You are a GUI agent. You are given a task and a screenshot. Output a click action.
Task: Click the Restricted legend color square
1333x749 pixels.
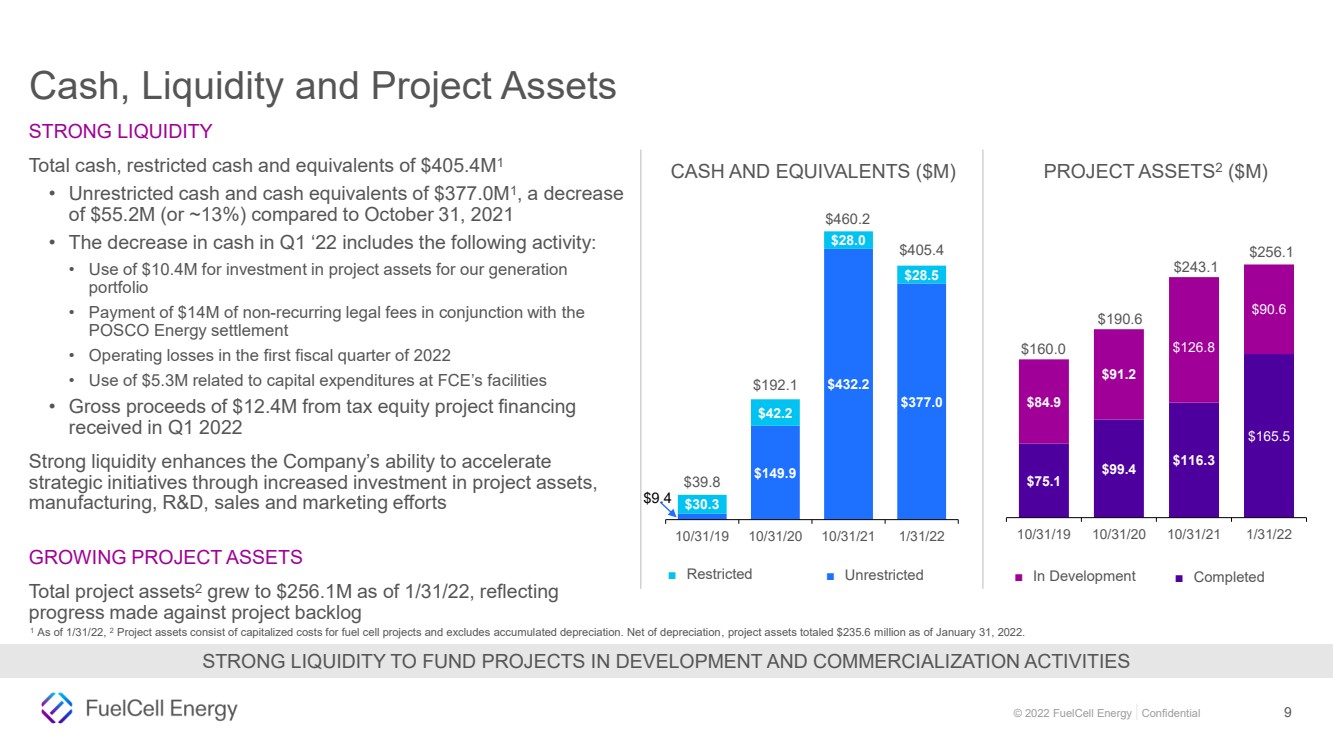pos(672,576)
